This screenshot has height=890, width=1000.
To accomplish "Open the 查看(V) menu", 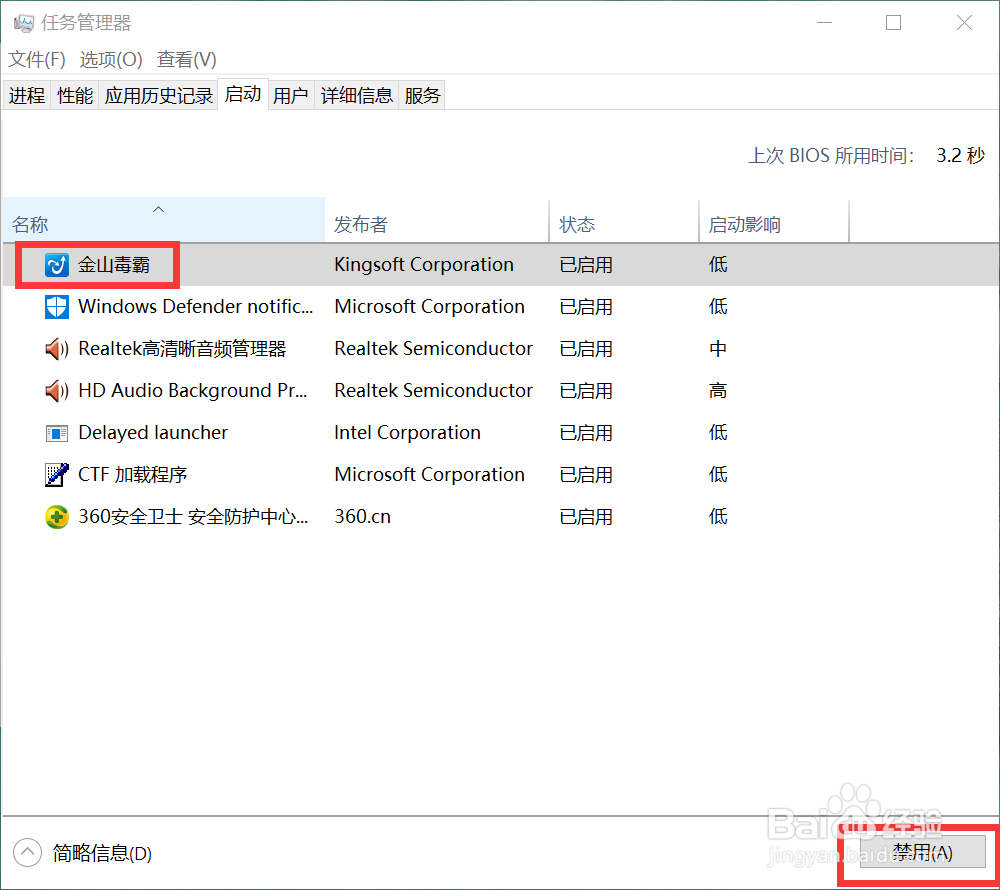I will click(185, 59).
